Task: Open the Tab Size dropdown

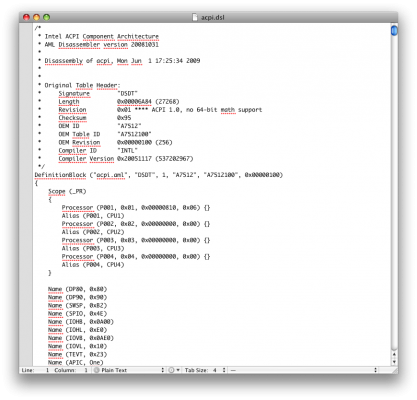Action: [x=205, y=370]
